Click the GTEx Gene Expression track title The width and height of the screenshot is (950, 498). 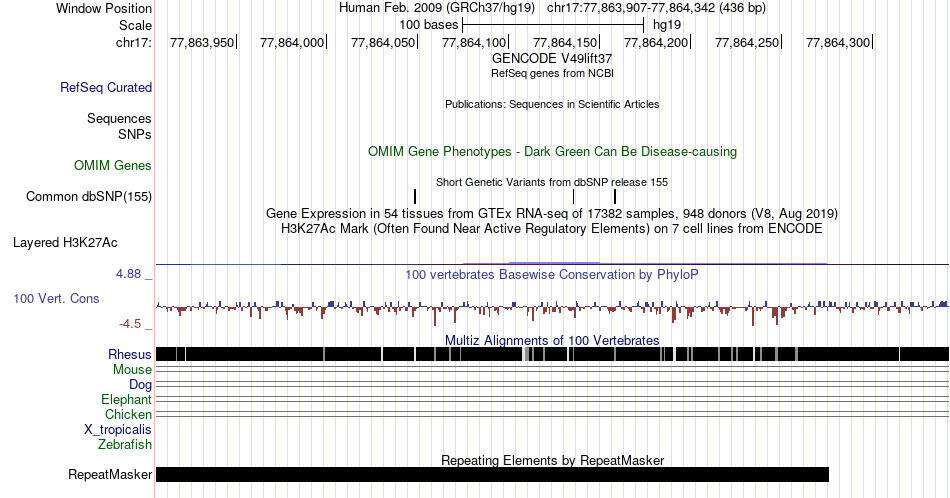click(x=552, y=213)
